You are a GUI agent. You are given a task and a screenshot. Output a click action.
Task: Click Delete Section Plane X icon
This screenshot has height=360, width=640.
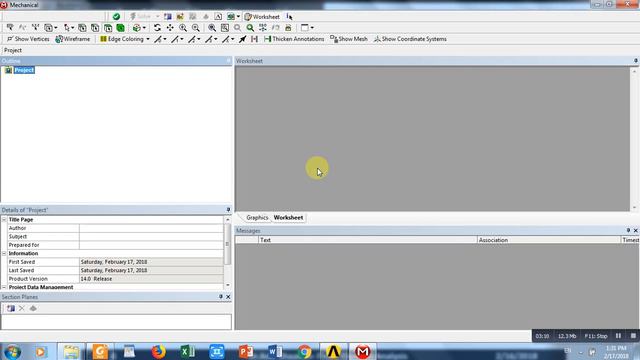(22, 308)
